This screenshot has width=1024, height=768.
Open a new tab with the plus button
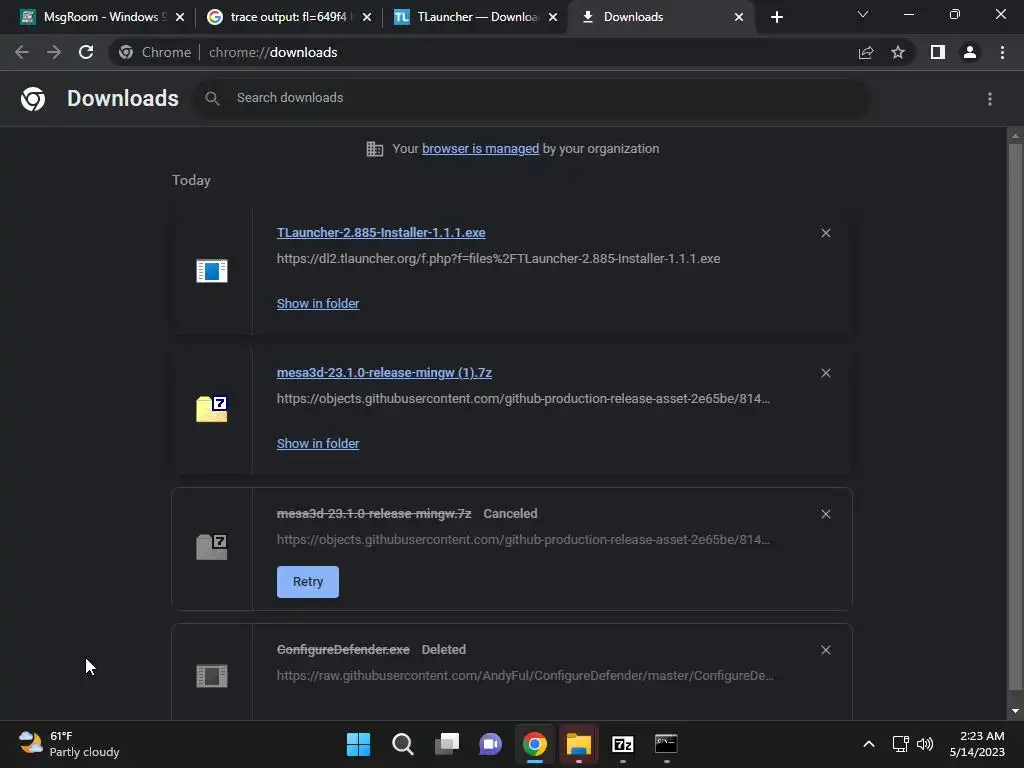[x=776, y=17]
